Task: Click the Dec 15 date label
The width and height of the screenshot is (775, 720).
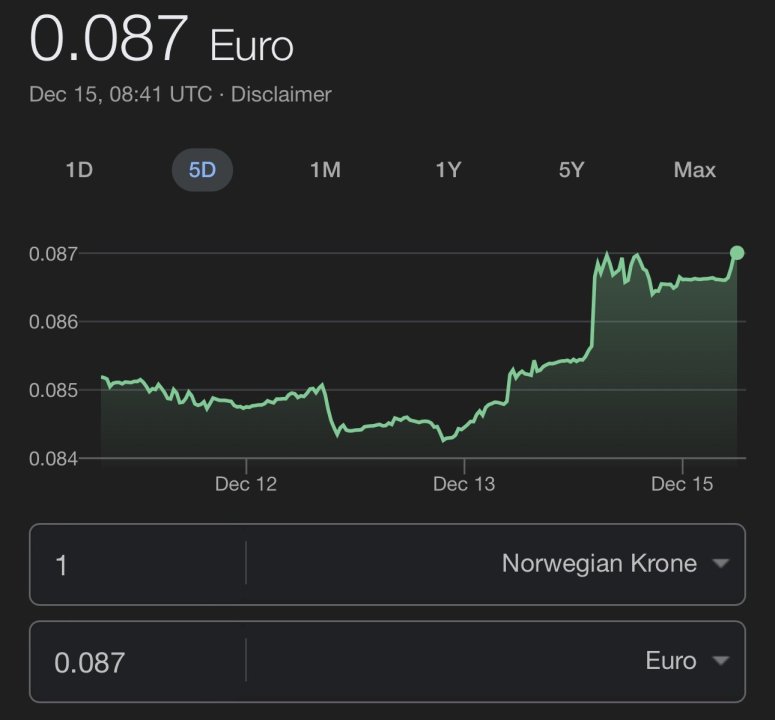Action: coord(682,484)
